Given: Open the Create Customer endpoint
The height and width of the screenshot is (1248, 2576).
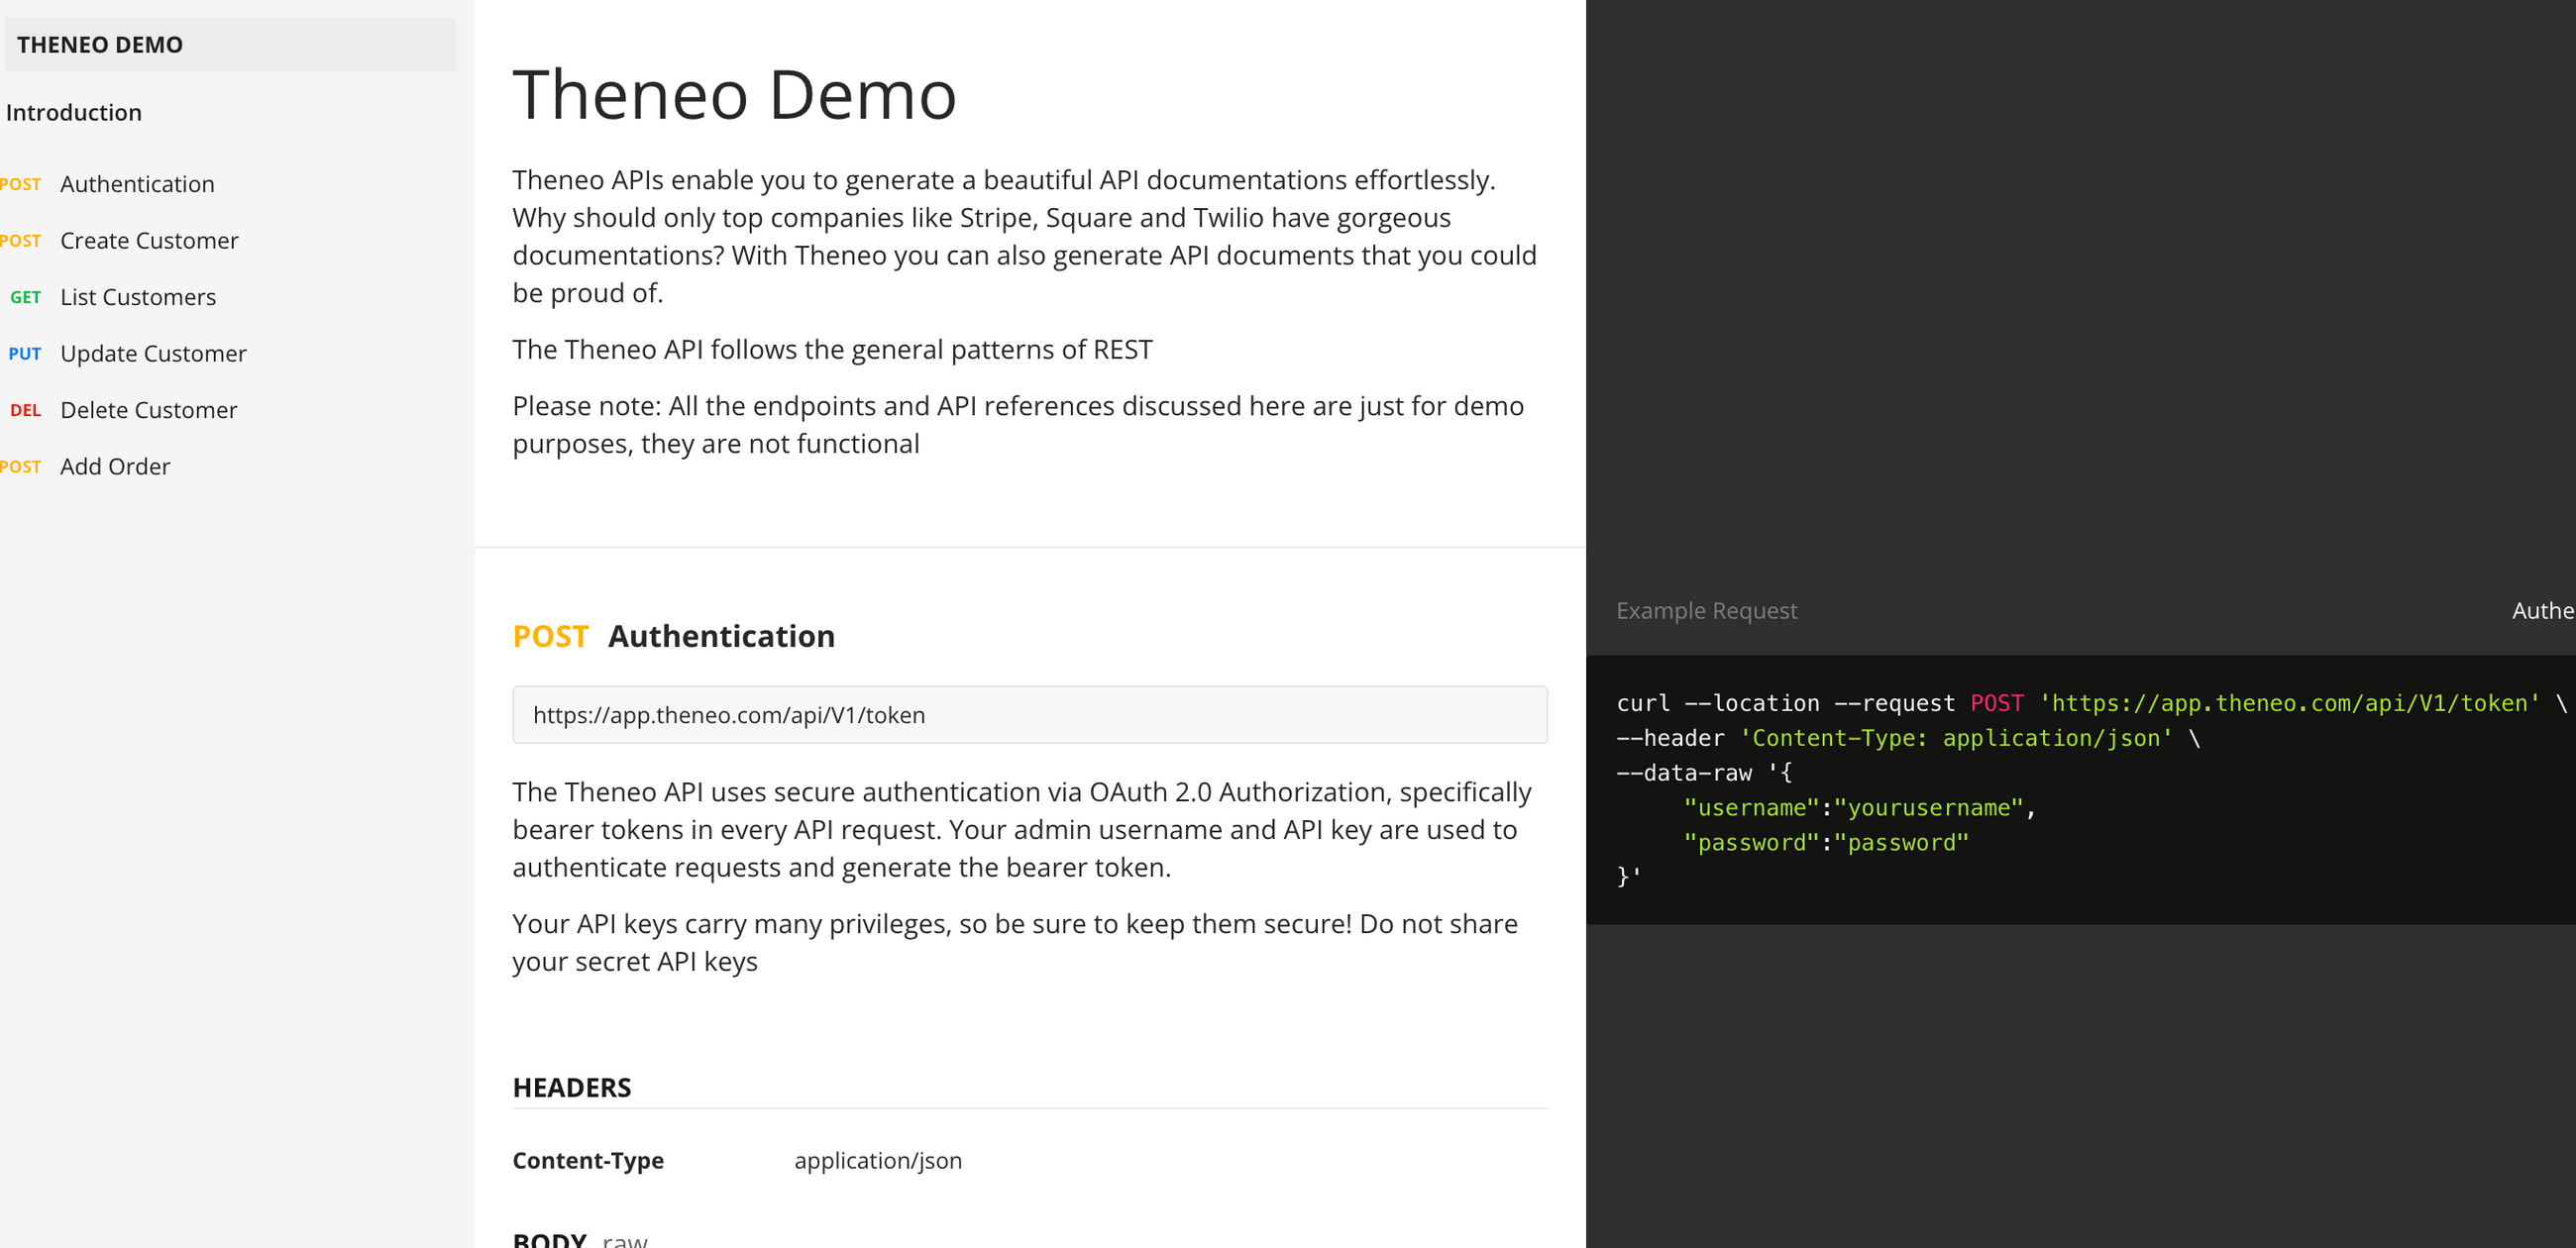Looking at the screenshot, I should point(149,240).
